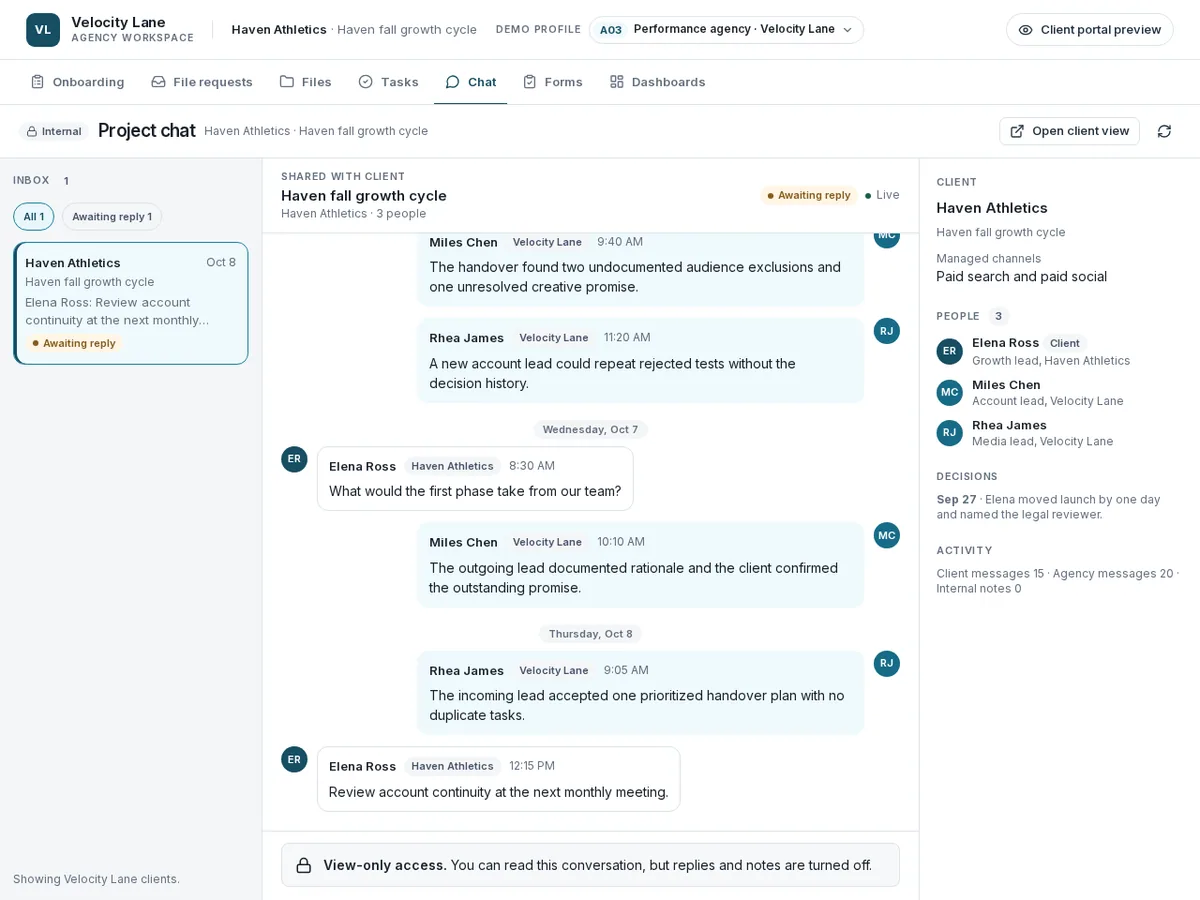Screen dimensions: 1200x900
Task: Click the Open client view button
Action: click(x=1069, y=131)
